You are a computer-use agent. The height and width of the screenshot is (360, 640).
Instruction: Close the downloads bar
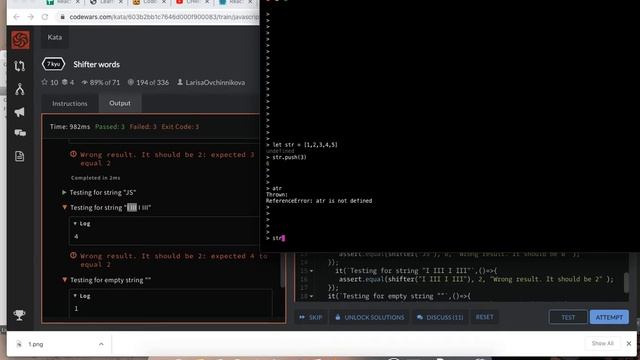629,343
